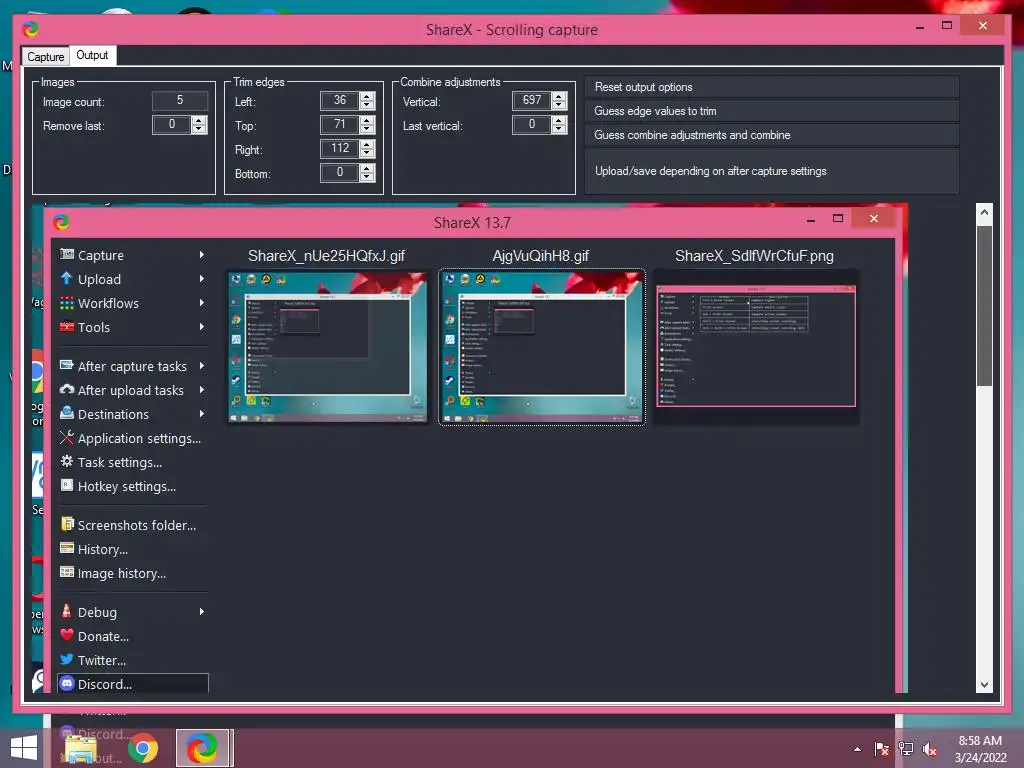Decrease the Last vertical value
Screen dimensions: 1024x768
click(559, 129)
